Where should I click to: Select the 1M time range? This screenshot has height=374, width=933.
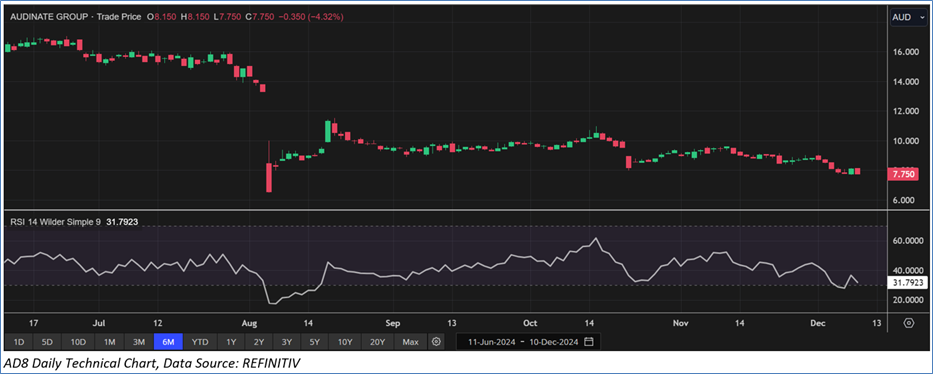[x=109, y=342]
